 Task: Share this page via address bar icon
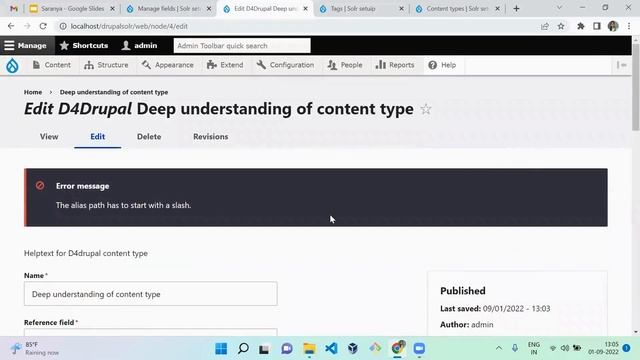click(544, 26)
